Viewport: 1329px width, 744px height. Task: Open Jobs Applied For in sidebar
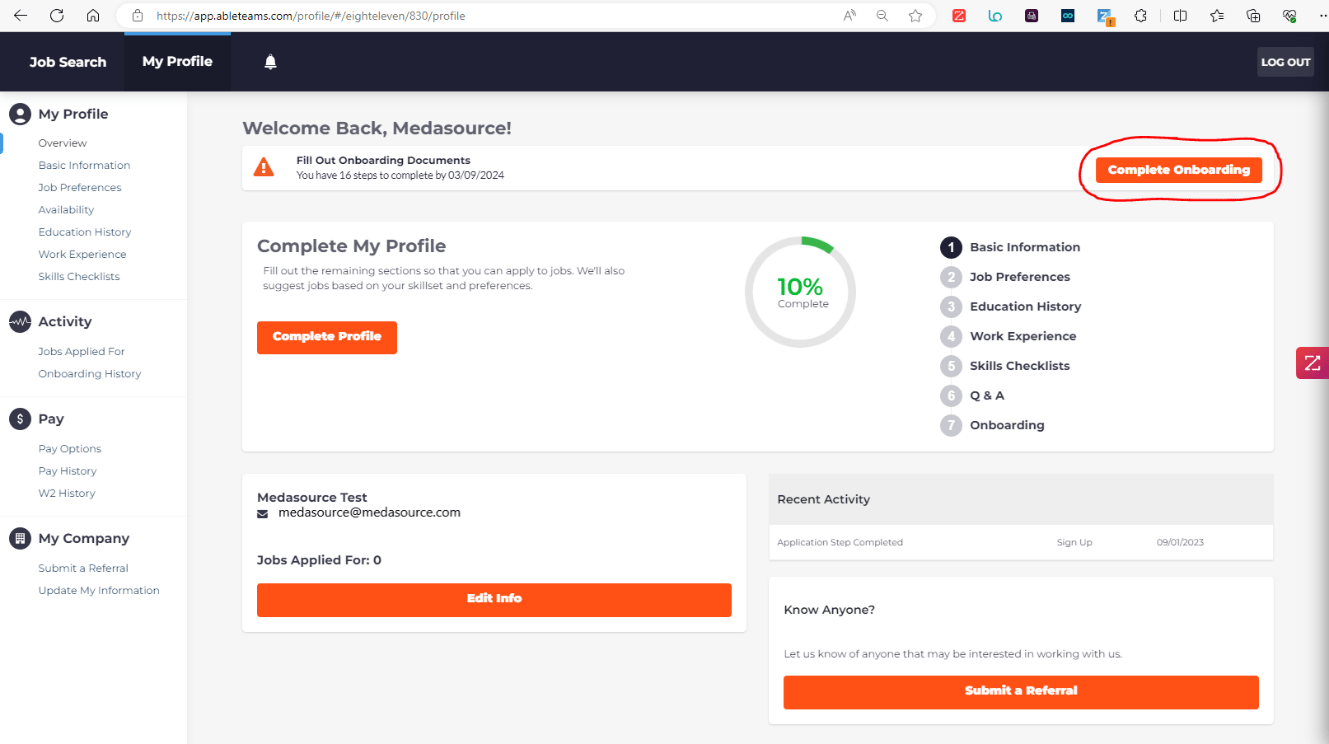pos(81,351)
